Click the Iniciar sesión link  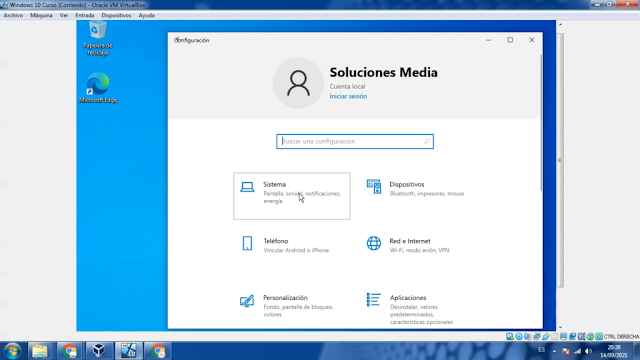coord(348,96)
